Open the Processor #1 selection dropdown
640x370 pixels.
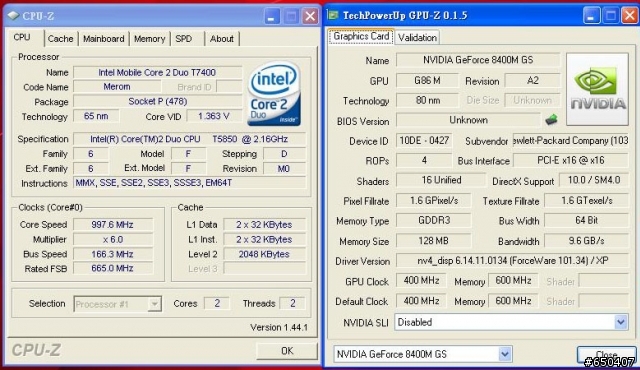pyautogui.click(x=118, y=304)
